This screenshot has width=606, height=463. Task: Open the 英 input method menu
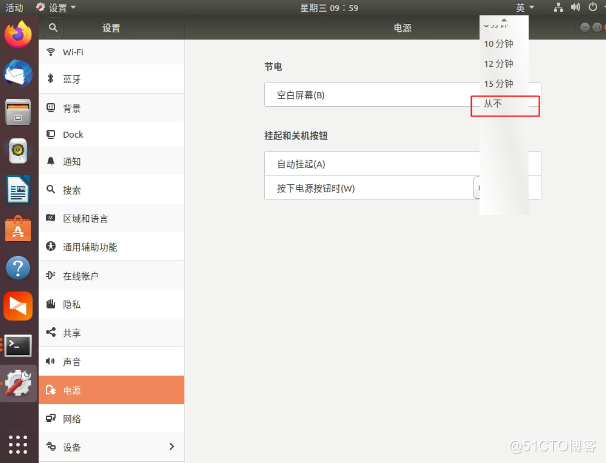525,7
